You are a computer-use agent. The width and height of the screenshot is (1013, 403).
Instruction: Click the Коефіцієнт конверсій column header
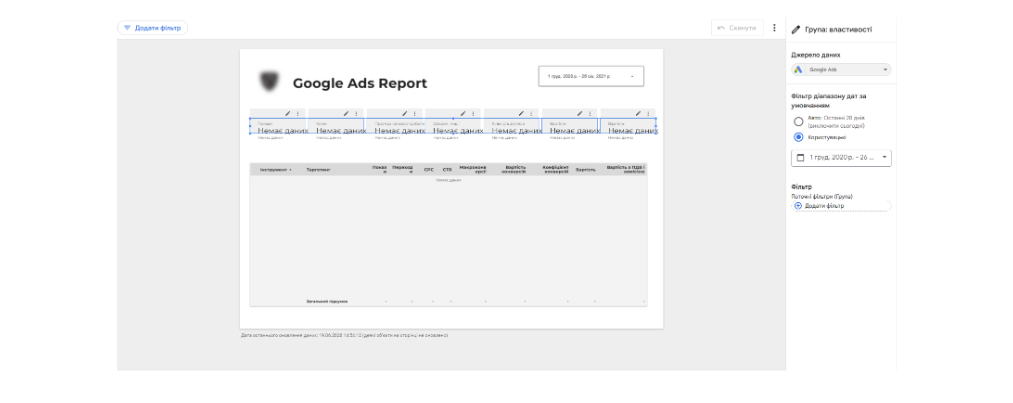click(556, 169)
